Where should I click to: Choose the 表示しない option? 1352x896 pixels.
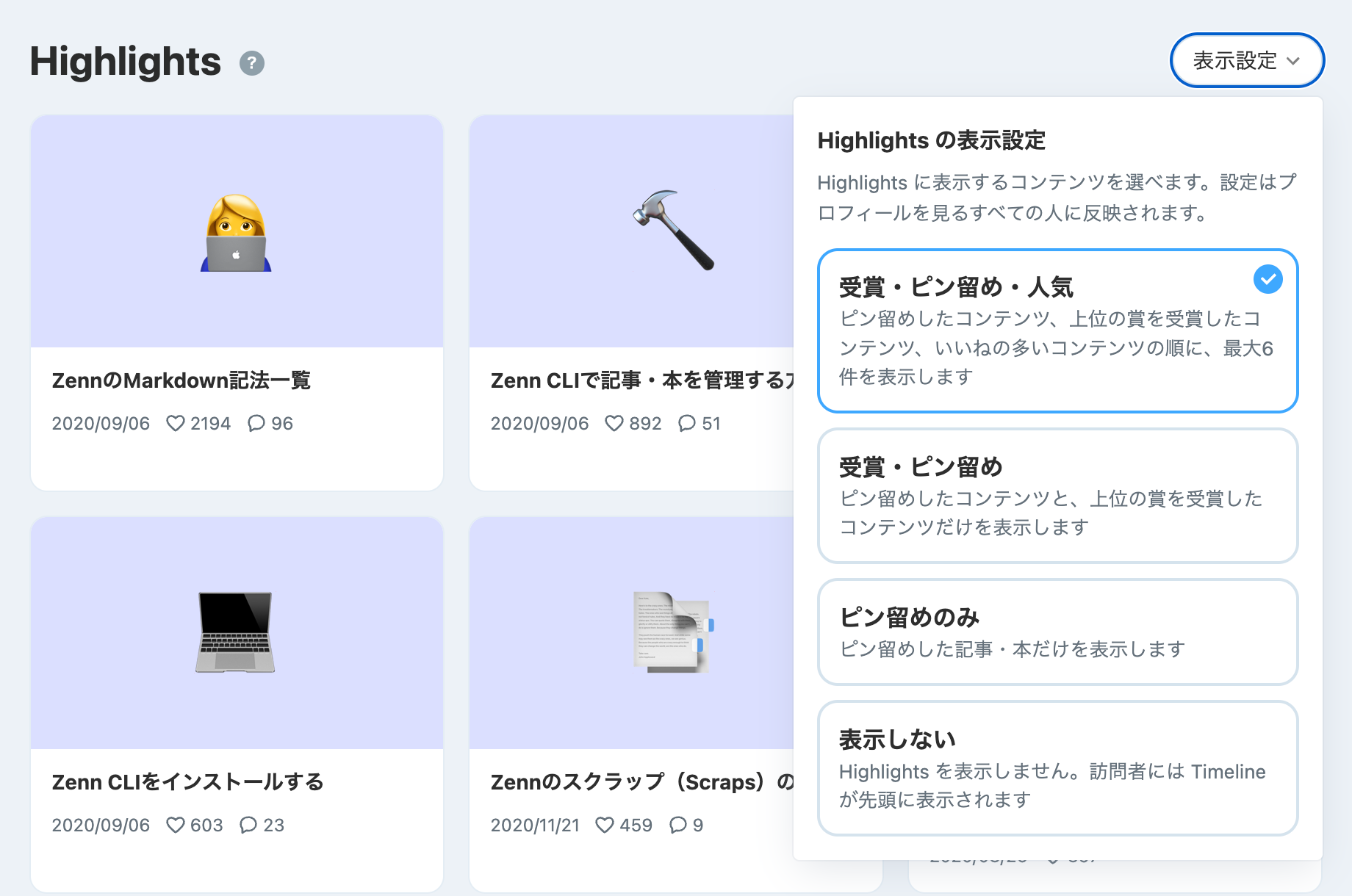[x=1057, y=768]
